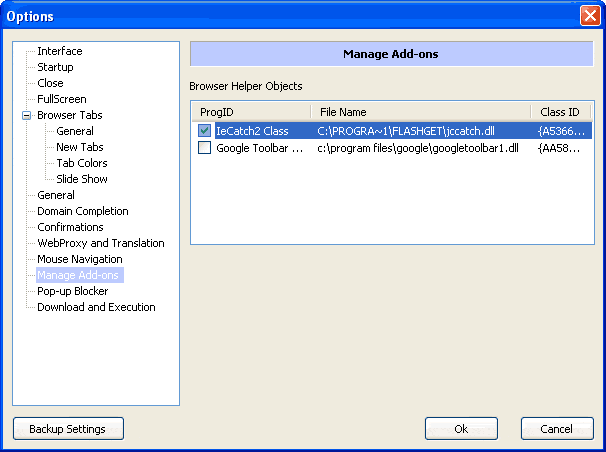
Task: Click the Class ID column header
Action: click(x=561, y=112)
